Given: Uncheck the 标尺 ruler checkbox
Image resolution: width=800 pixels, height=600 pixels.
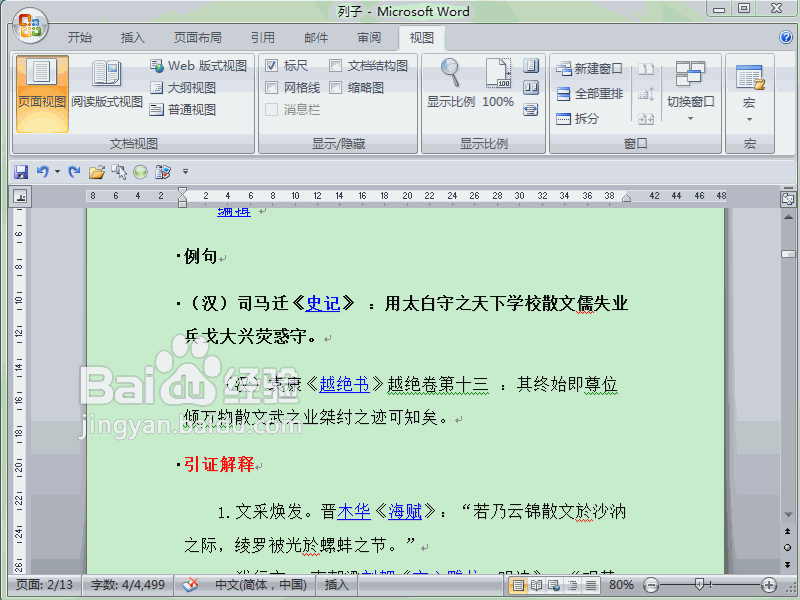Looking at the screenshot, I should [x=274, y=64].
